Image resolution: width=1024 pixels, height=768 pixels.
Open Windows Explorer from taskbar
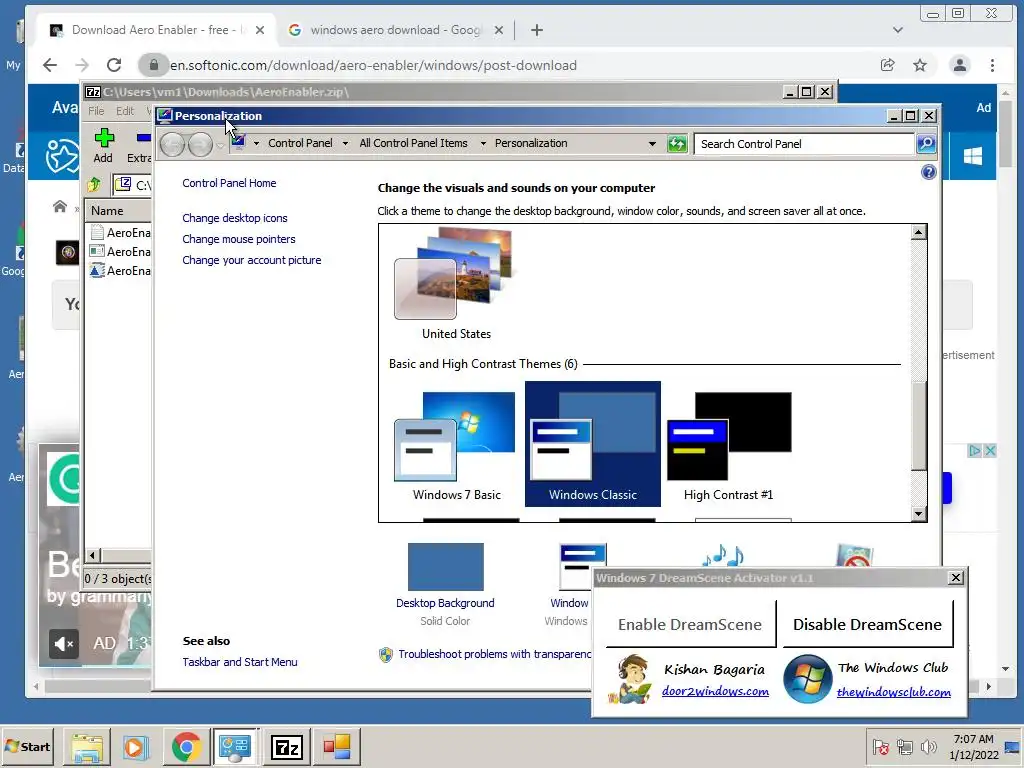tap(87, 746)
